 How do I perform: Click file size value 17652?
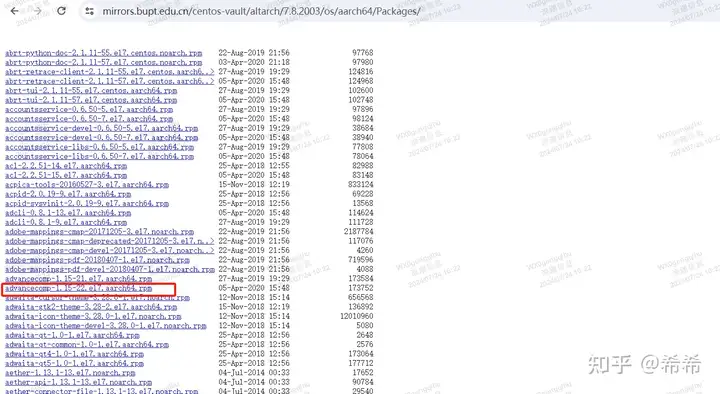tap(363, 372)
